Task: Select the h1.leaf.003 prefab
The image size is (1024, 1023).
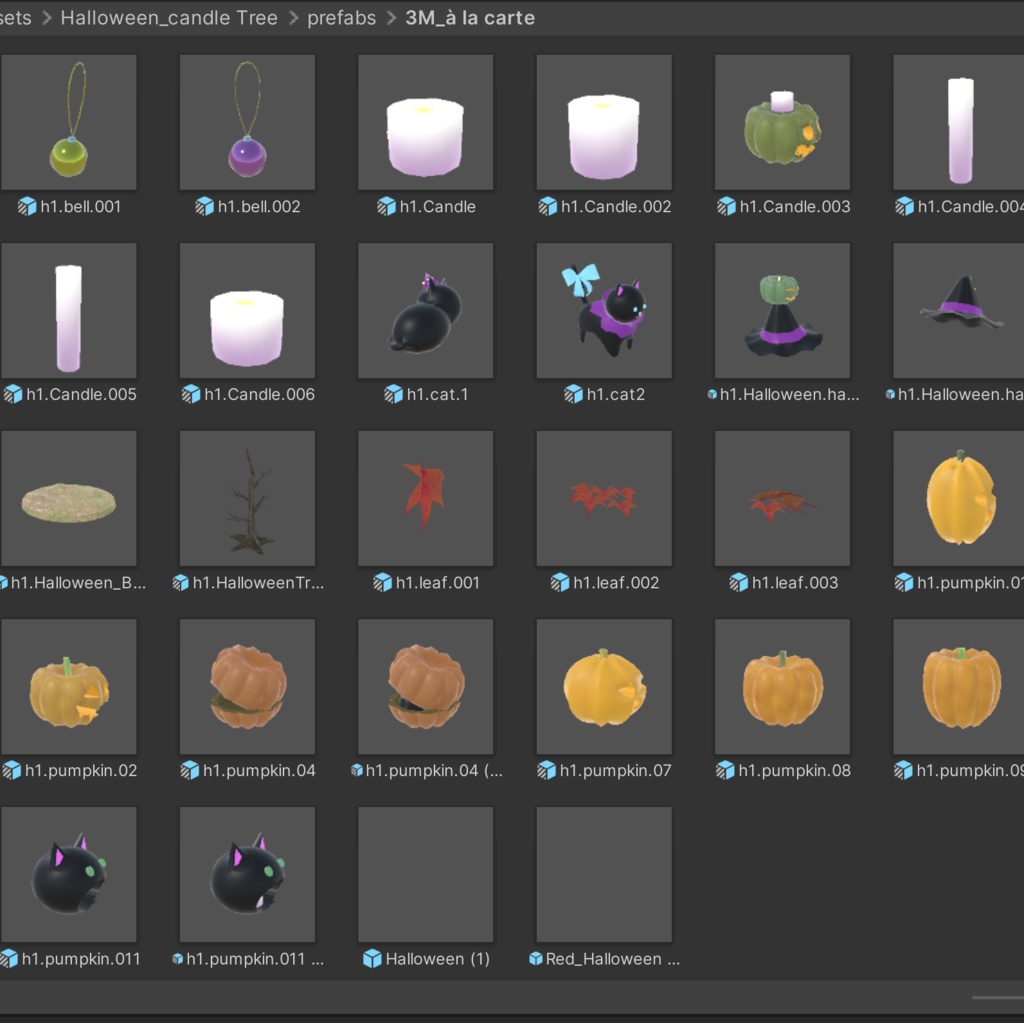Action: click(x=782, y=498)
